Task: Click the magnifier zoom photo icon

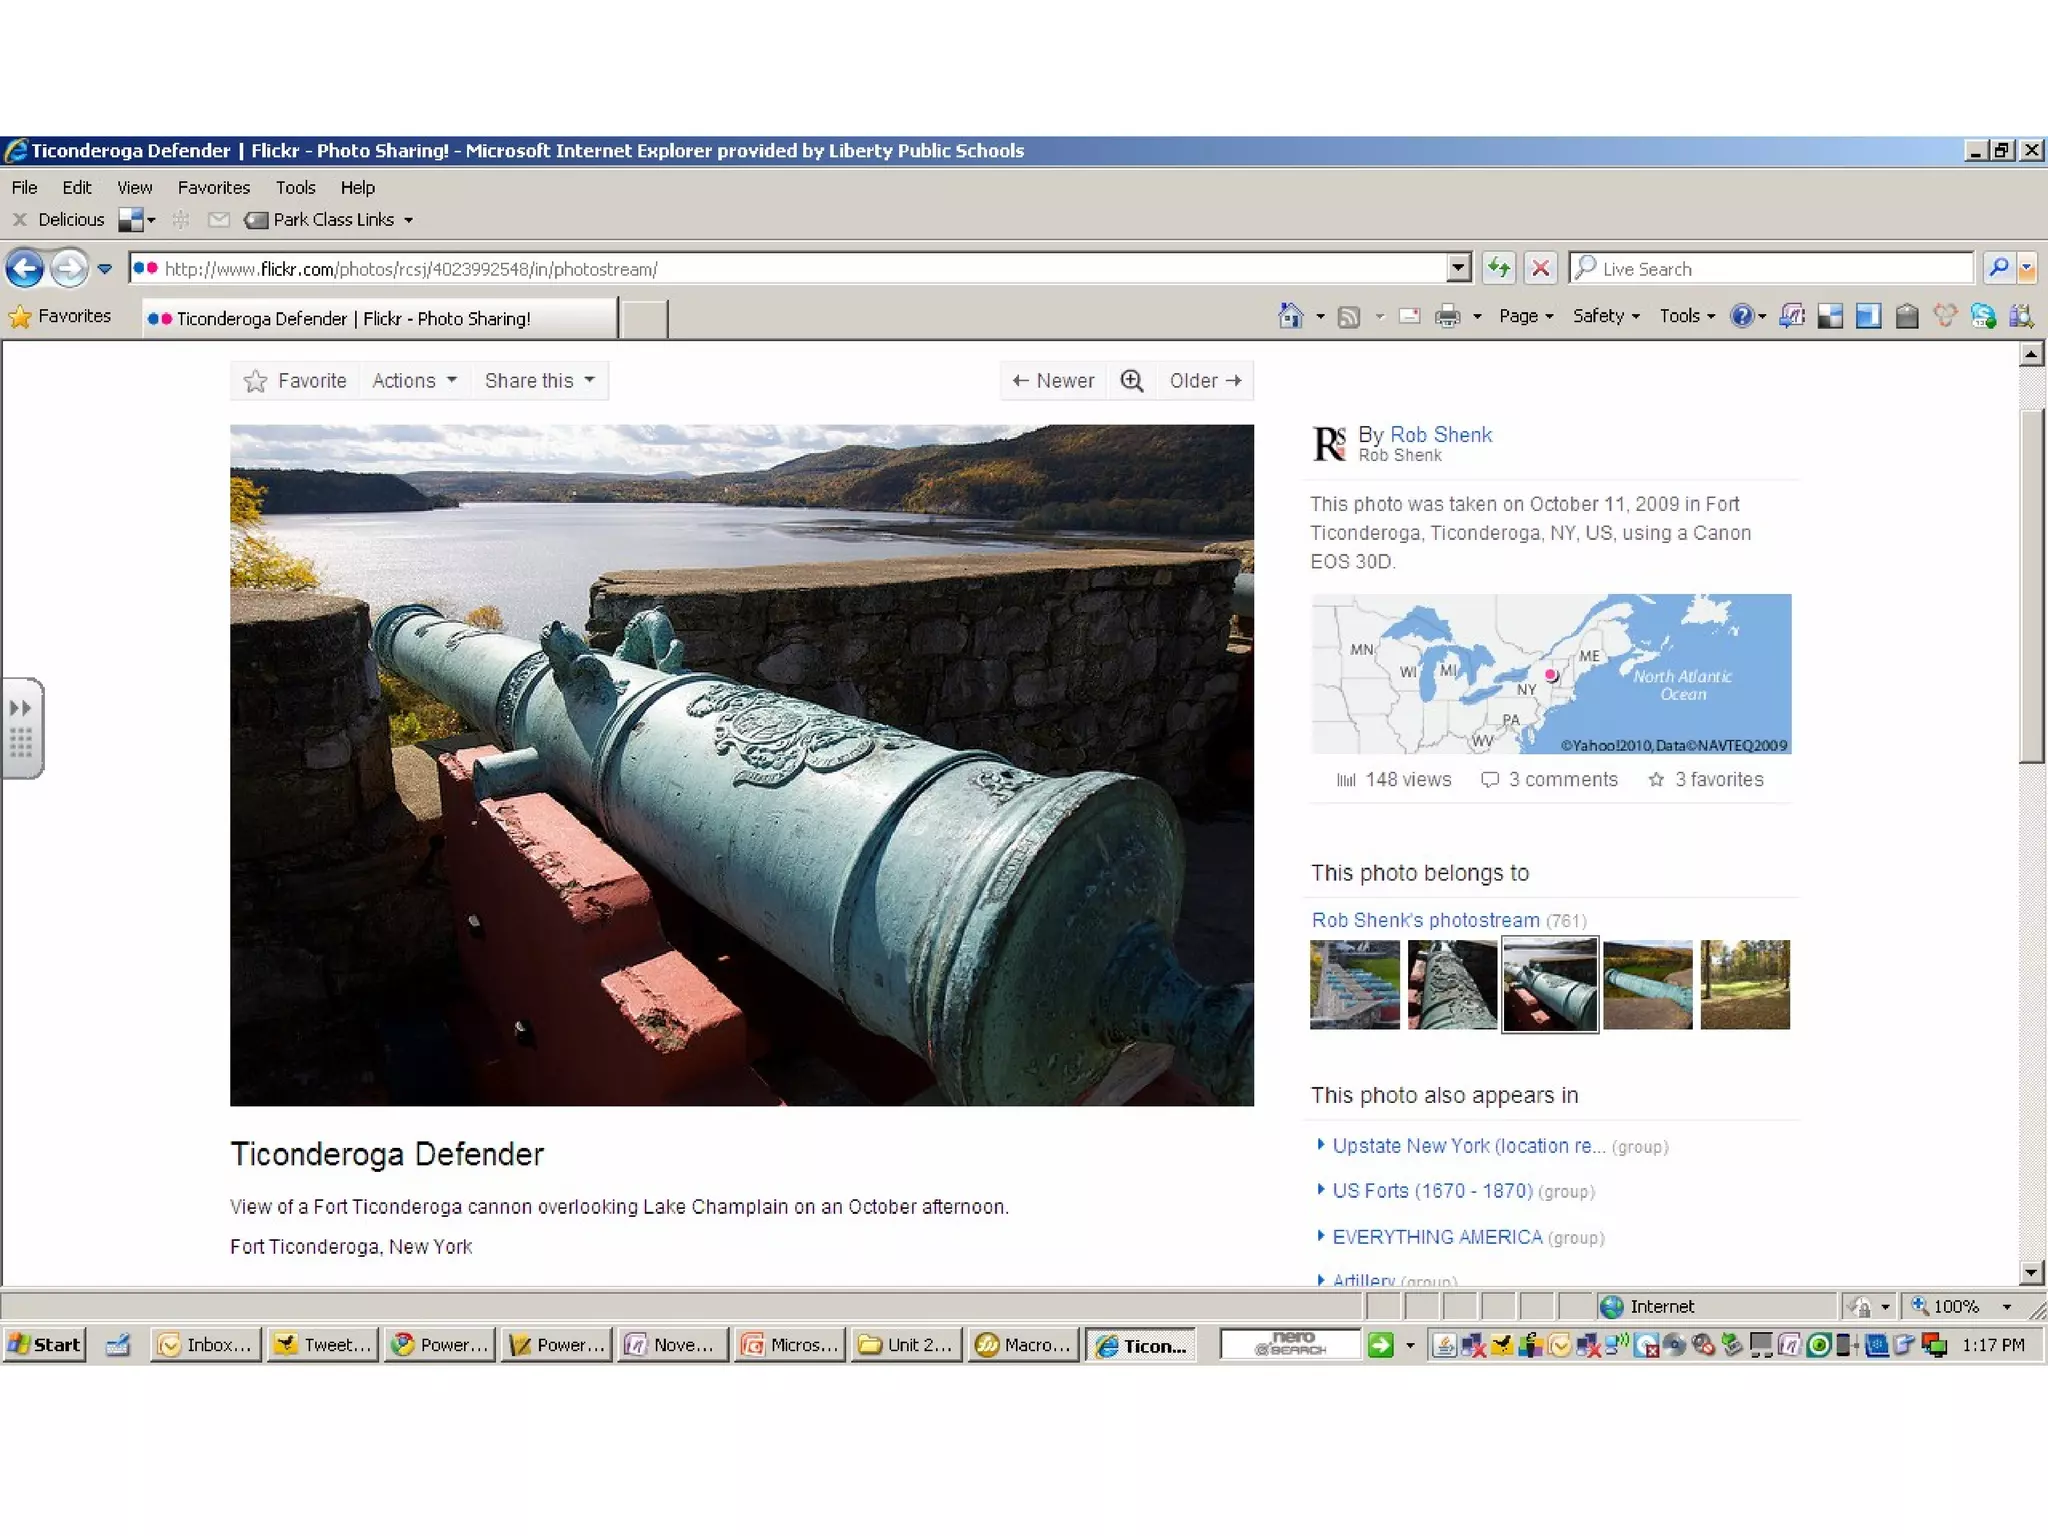Action: [x=1131, y=381]
